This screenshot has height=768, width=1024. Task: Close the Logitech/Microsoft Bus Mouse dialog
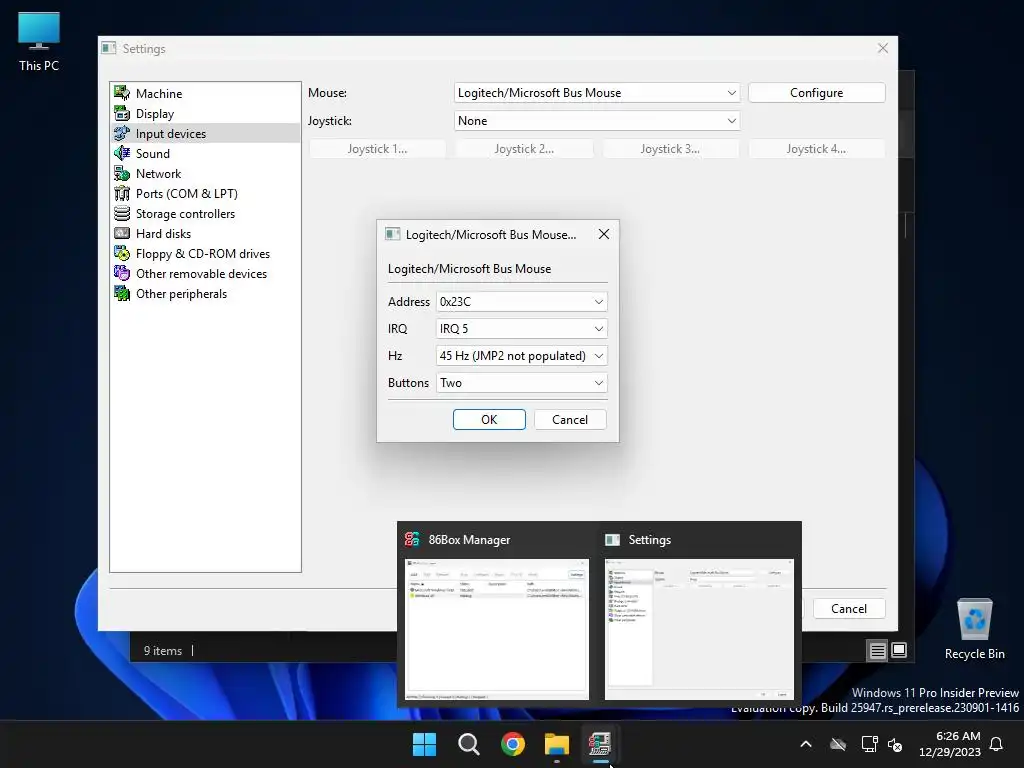click(604, 234)
